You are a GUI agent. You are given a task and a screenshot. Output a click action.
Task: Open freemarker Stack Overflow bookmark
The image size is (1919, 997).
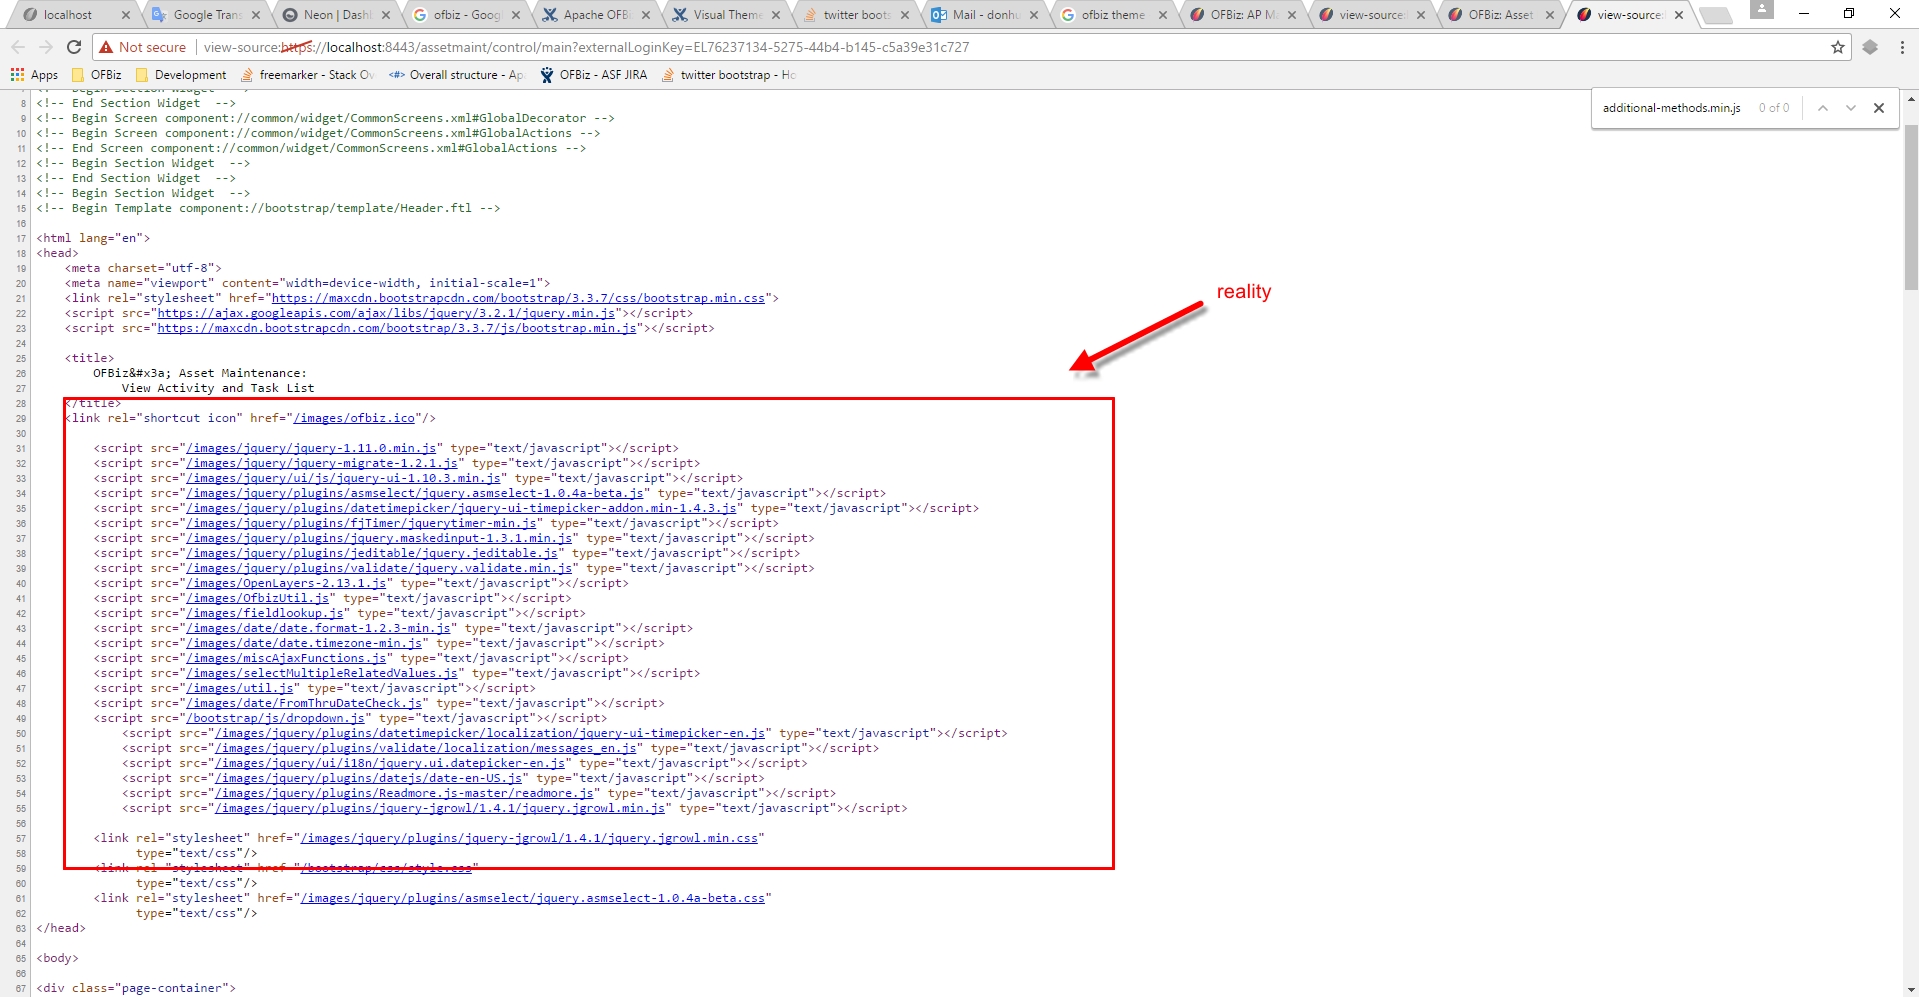pos(307,75)
